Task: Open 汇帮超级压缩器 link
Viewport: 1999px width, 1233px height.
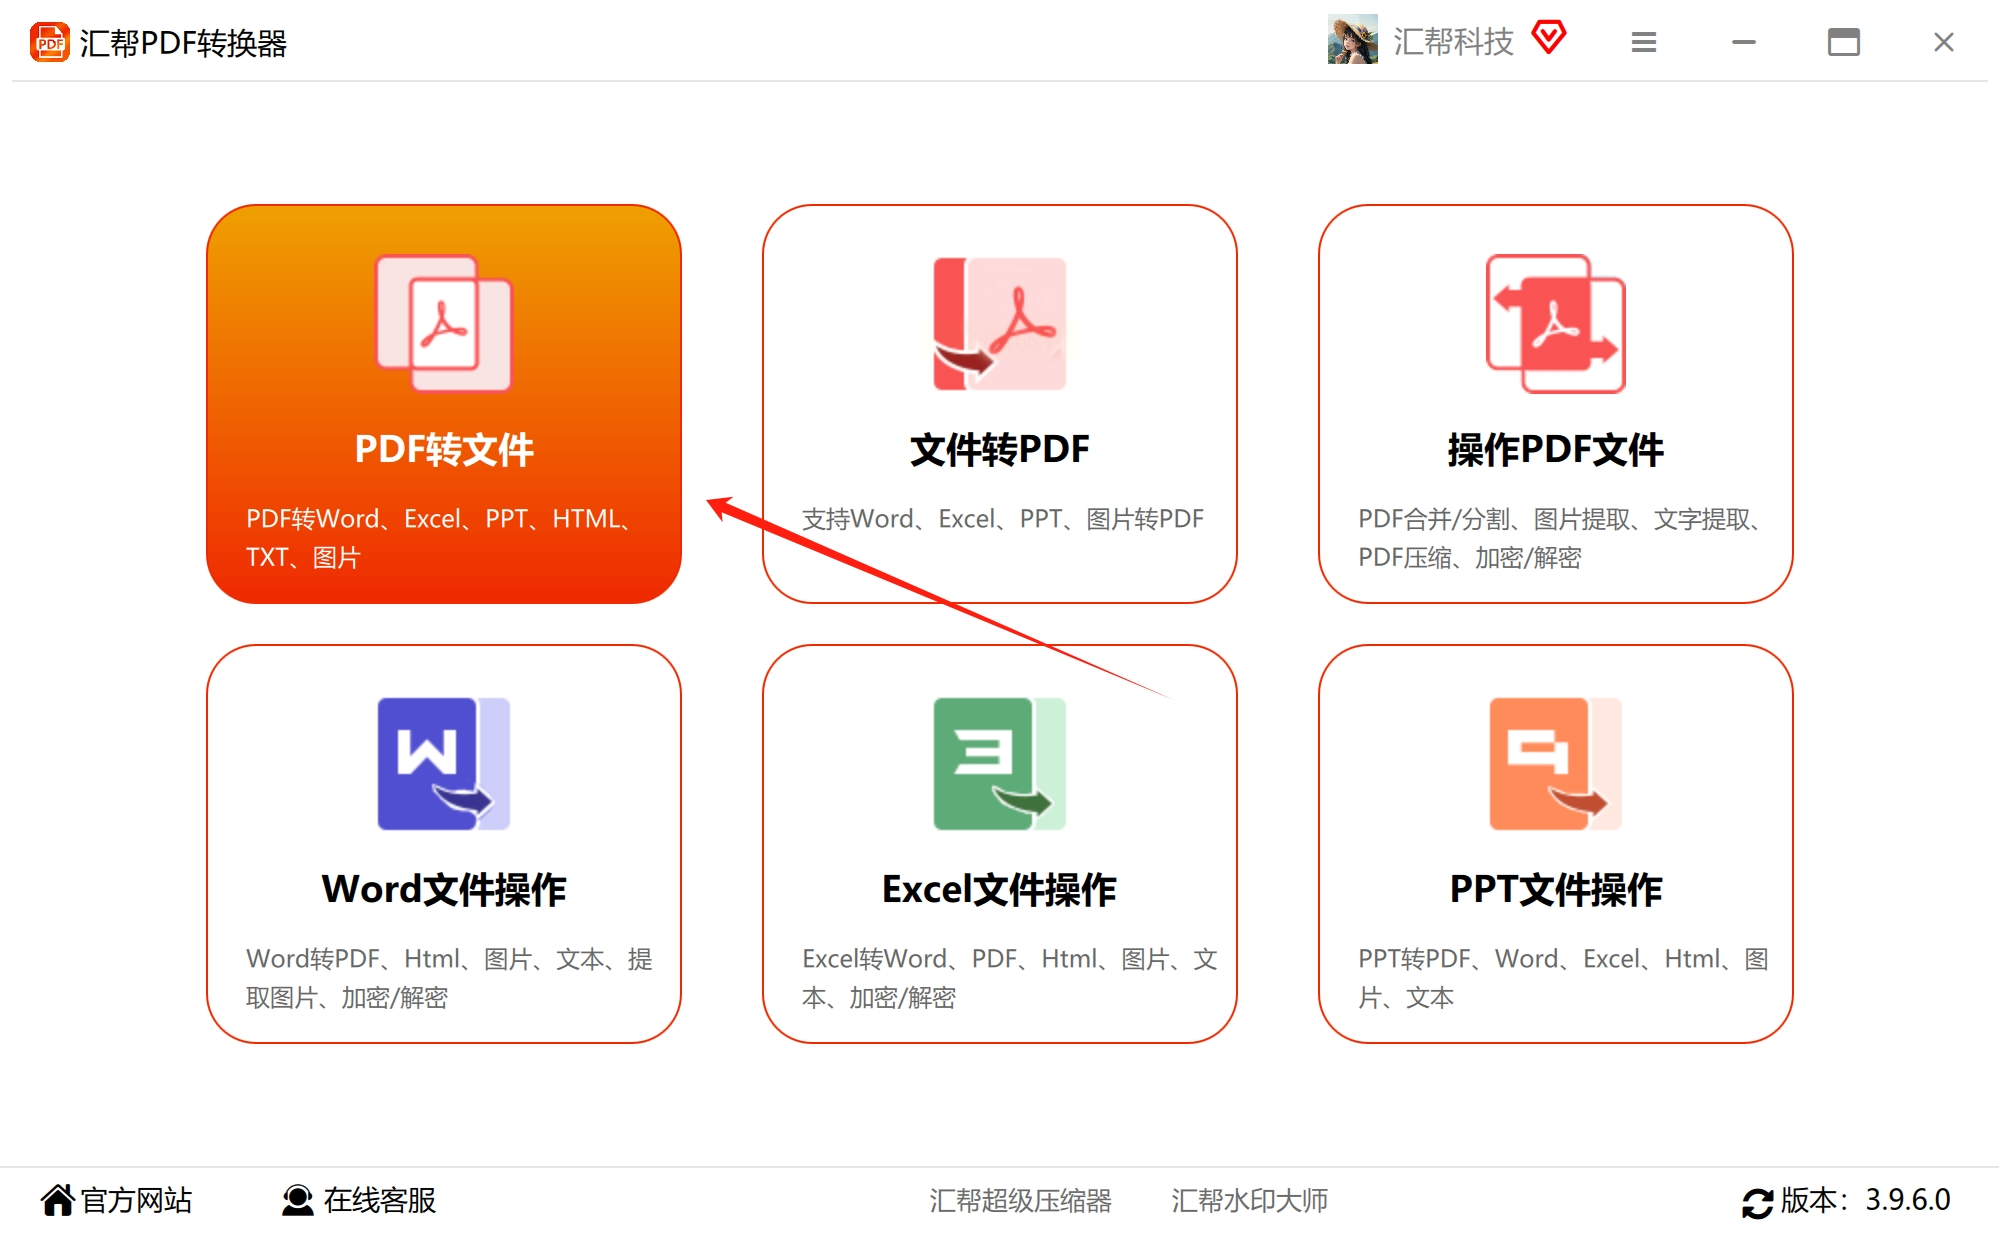Action: tap(1020, 1200)
